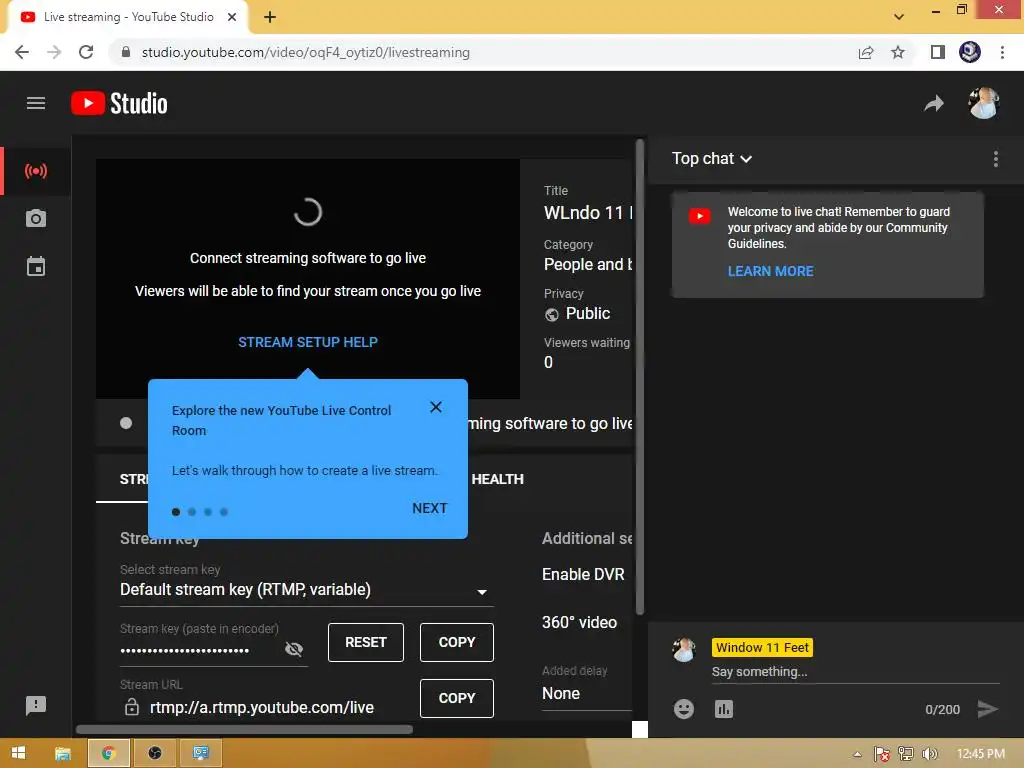Open the Webcam camera icon in sidebar
The width and height of the screenshot is (1024, 768).
(36, 219)
